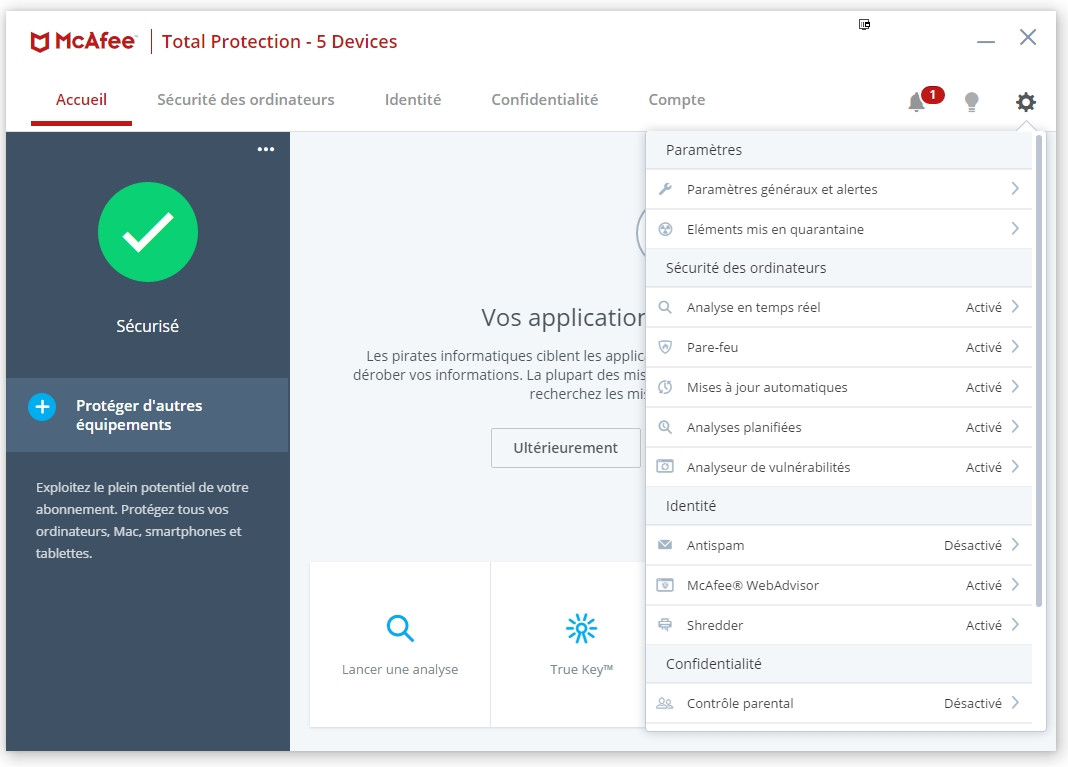This screenshot has height=767, width=1068.
Task: Click the lightbulb tips icon
Action: [972, 100]
